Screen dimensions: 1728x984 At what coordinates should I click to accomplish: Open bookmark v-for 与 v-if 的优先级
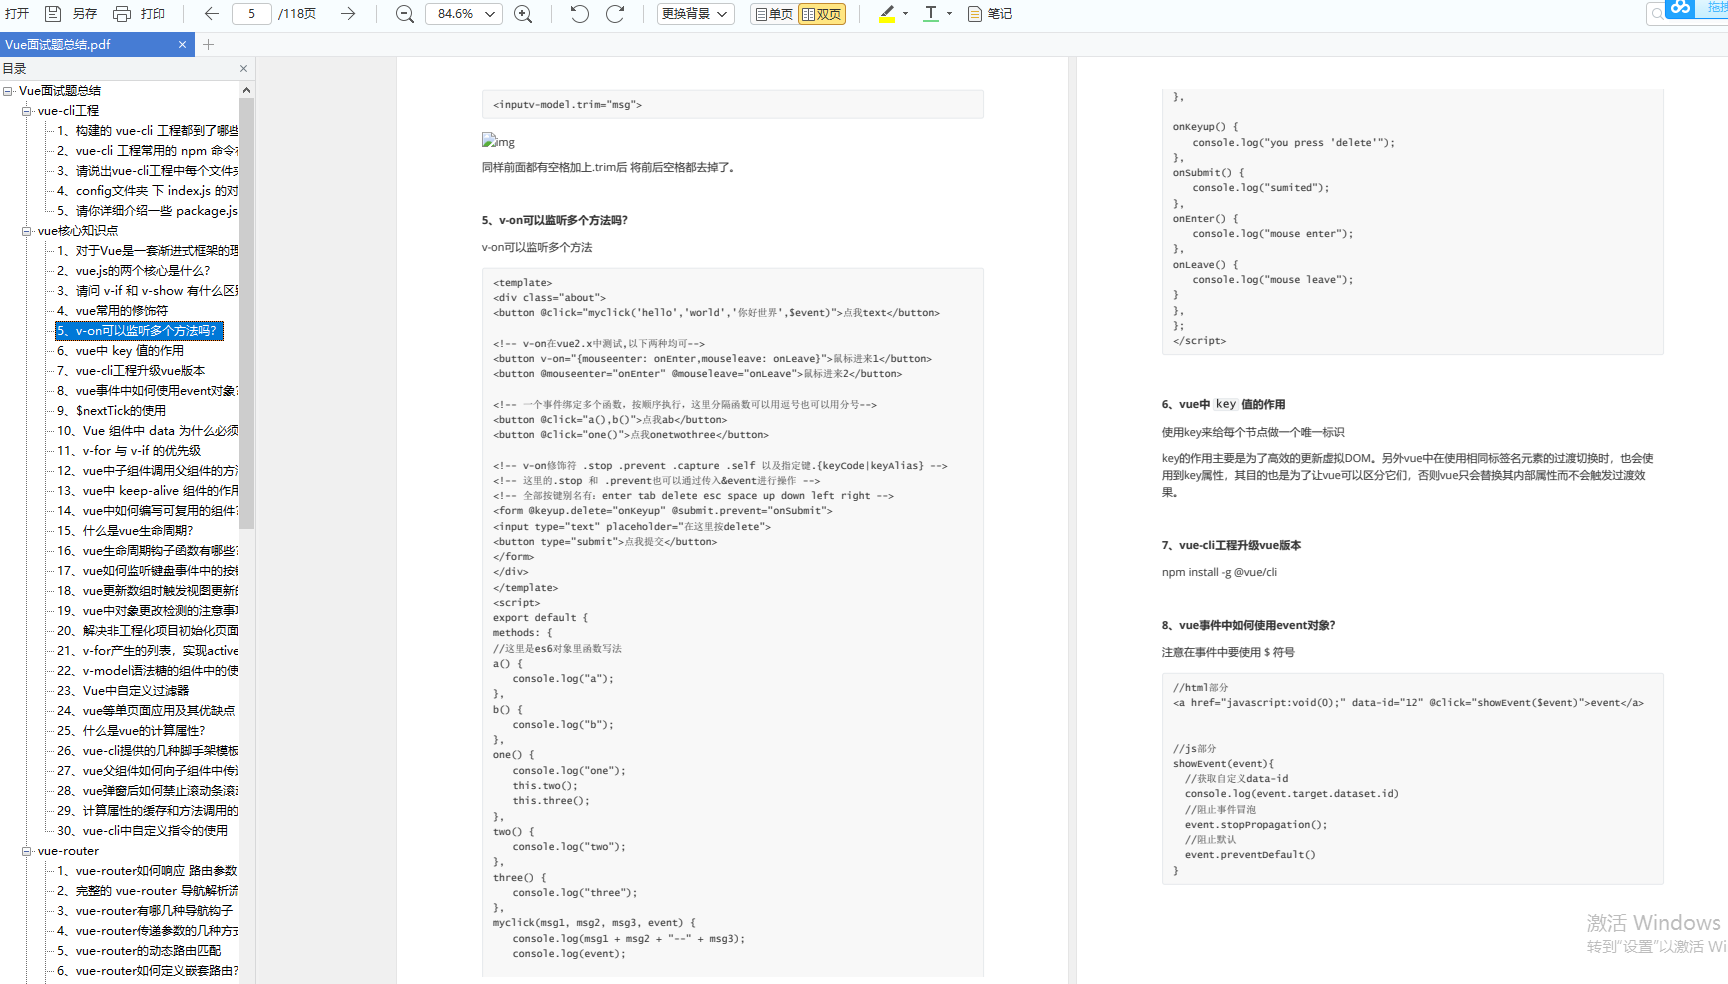[x=129, y=451]
